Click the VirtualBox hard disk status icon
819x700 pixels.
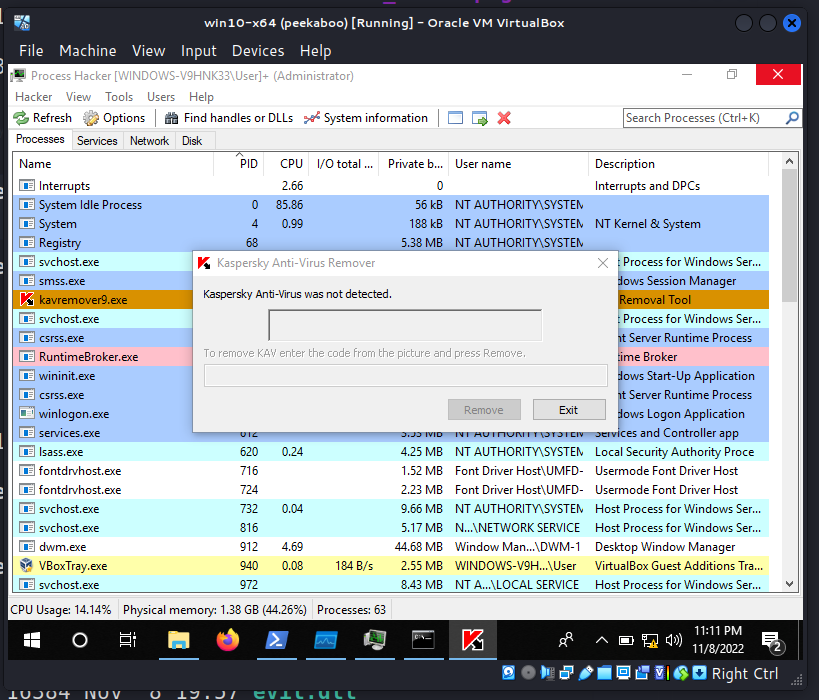click(508, 673)
